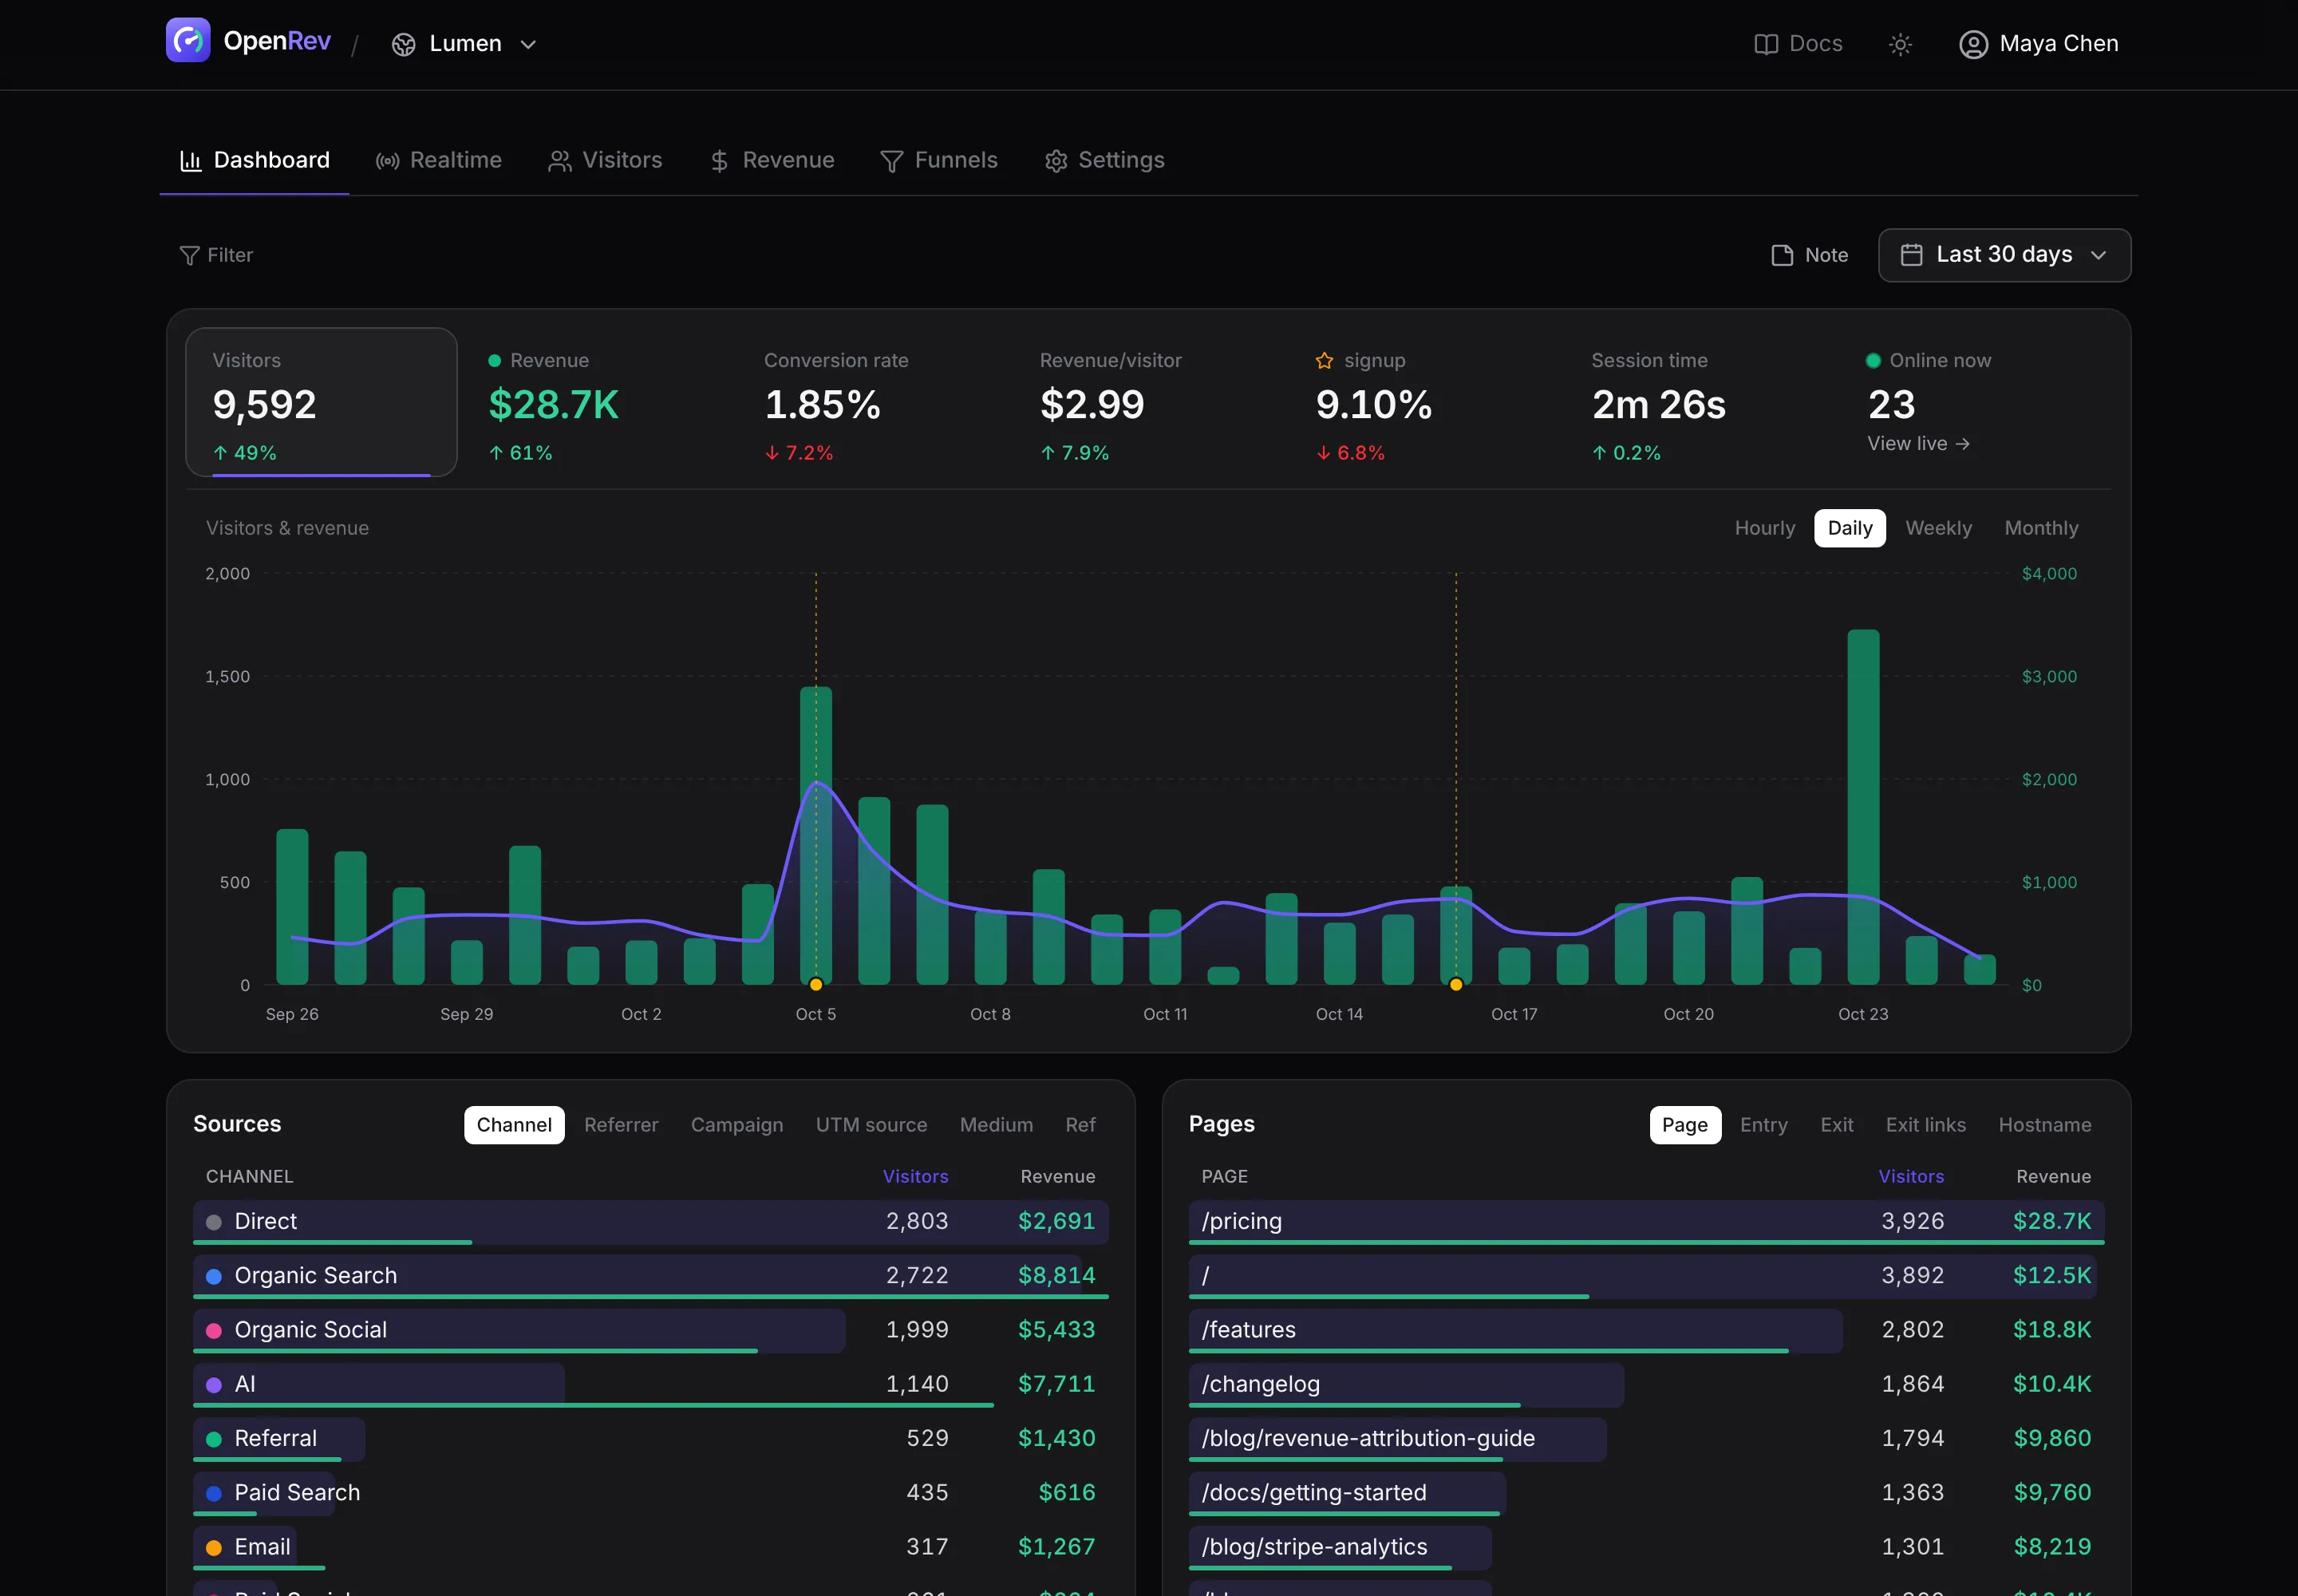Image resolution: width=2298 pixels, height=1596 pixels.
Task: Open the Lumen site switcher dropdown
Action: tap(465, 44)
